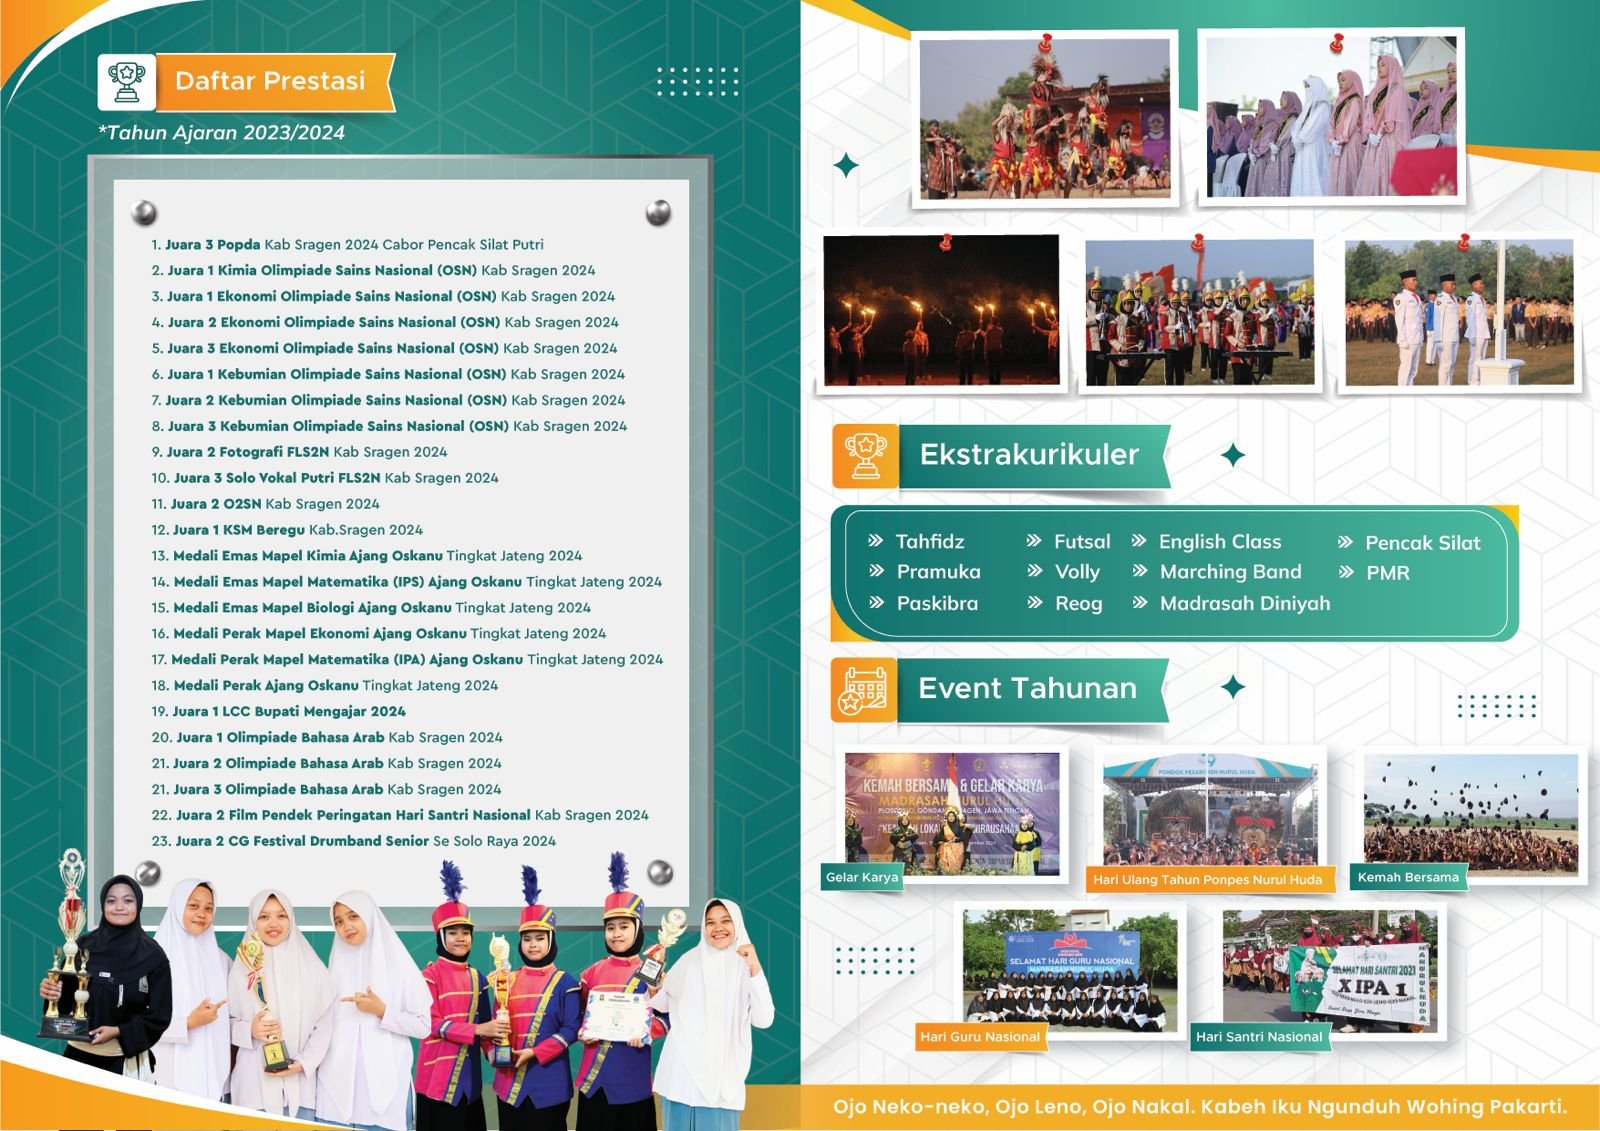Image resolution: width=1600 pixels, height=1131 pixels.
Task: Select the Event Tahunan heading banner
Action: 1032,689
